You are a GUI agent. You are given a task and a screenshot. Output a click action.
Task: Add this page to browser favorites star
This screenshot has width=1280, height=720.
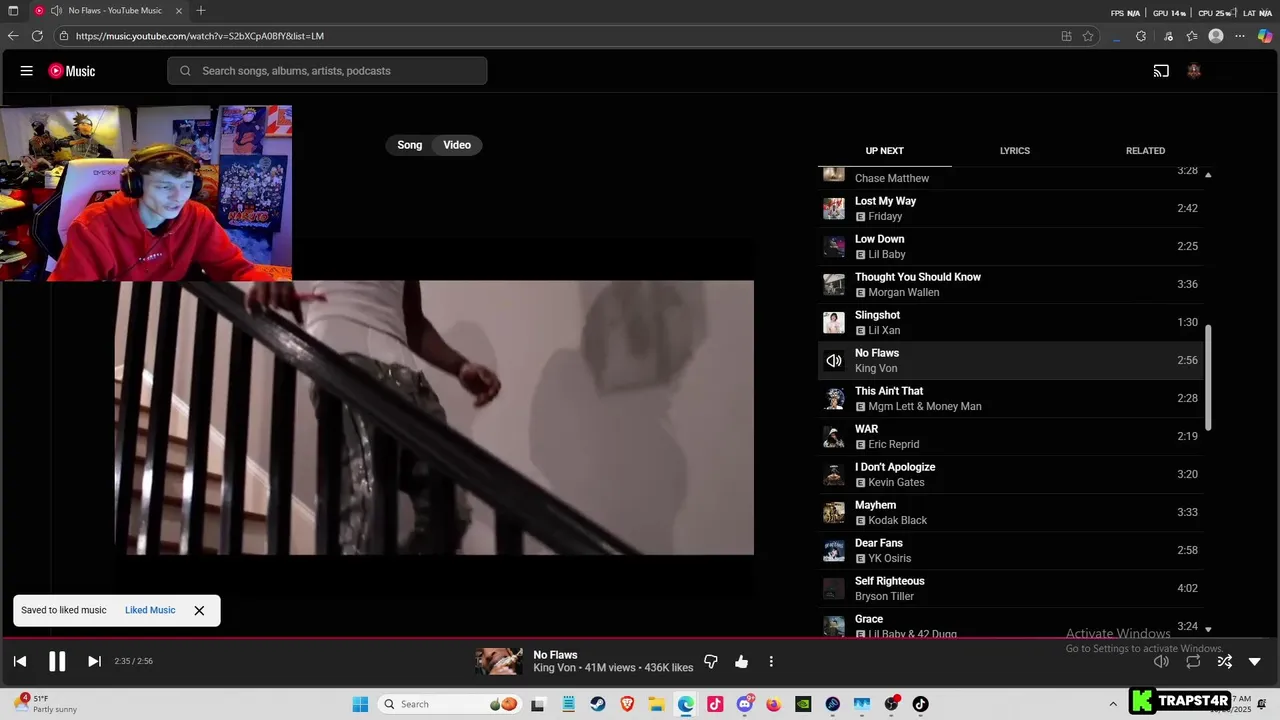pos(1088,36)
